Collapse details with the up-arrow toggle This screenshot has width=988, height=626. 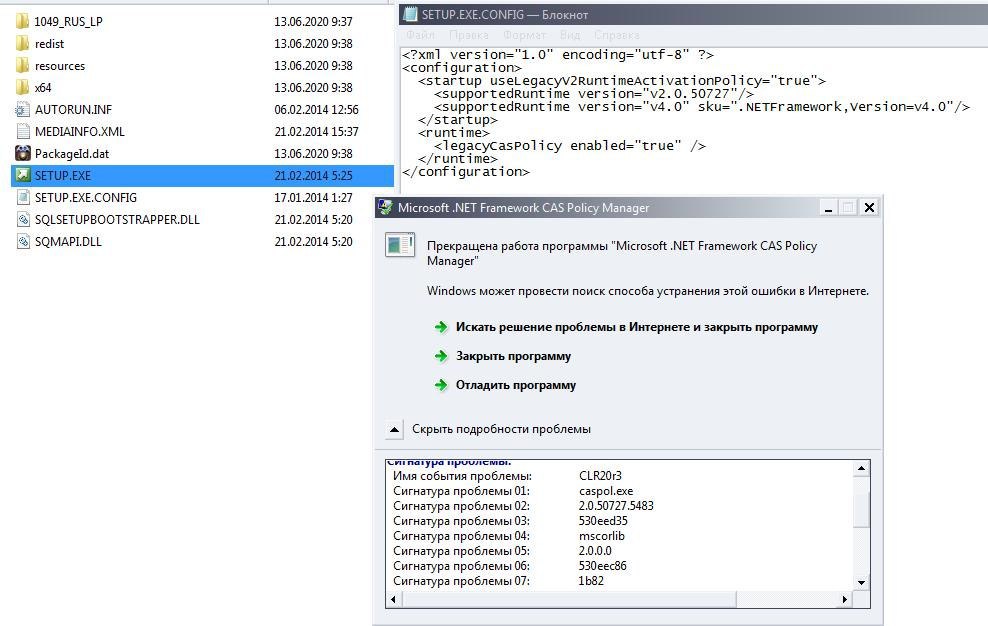tap(394, 429)
